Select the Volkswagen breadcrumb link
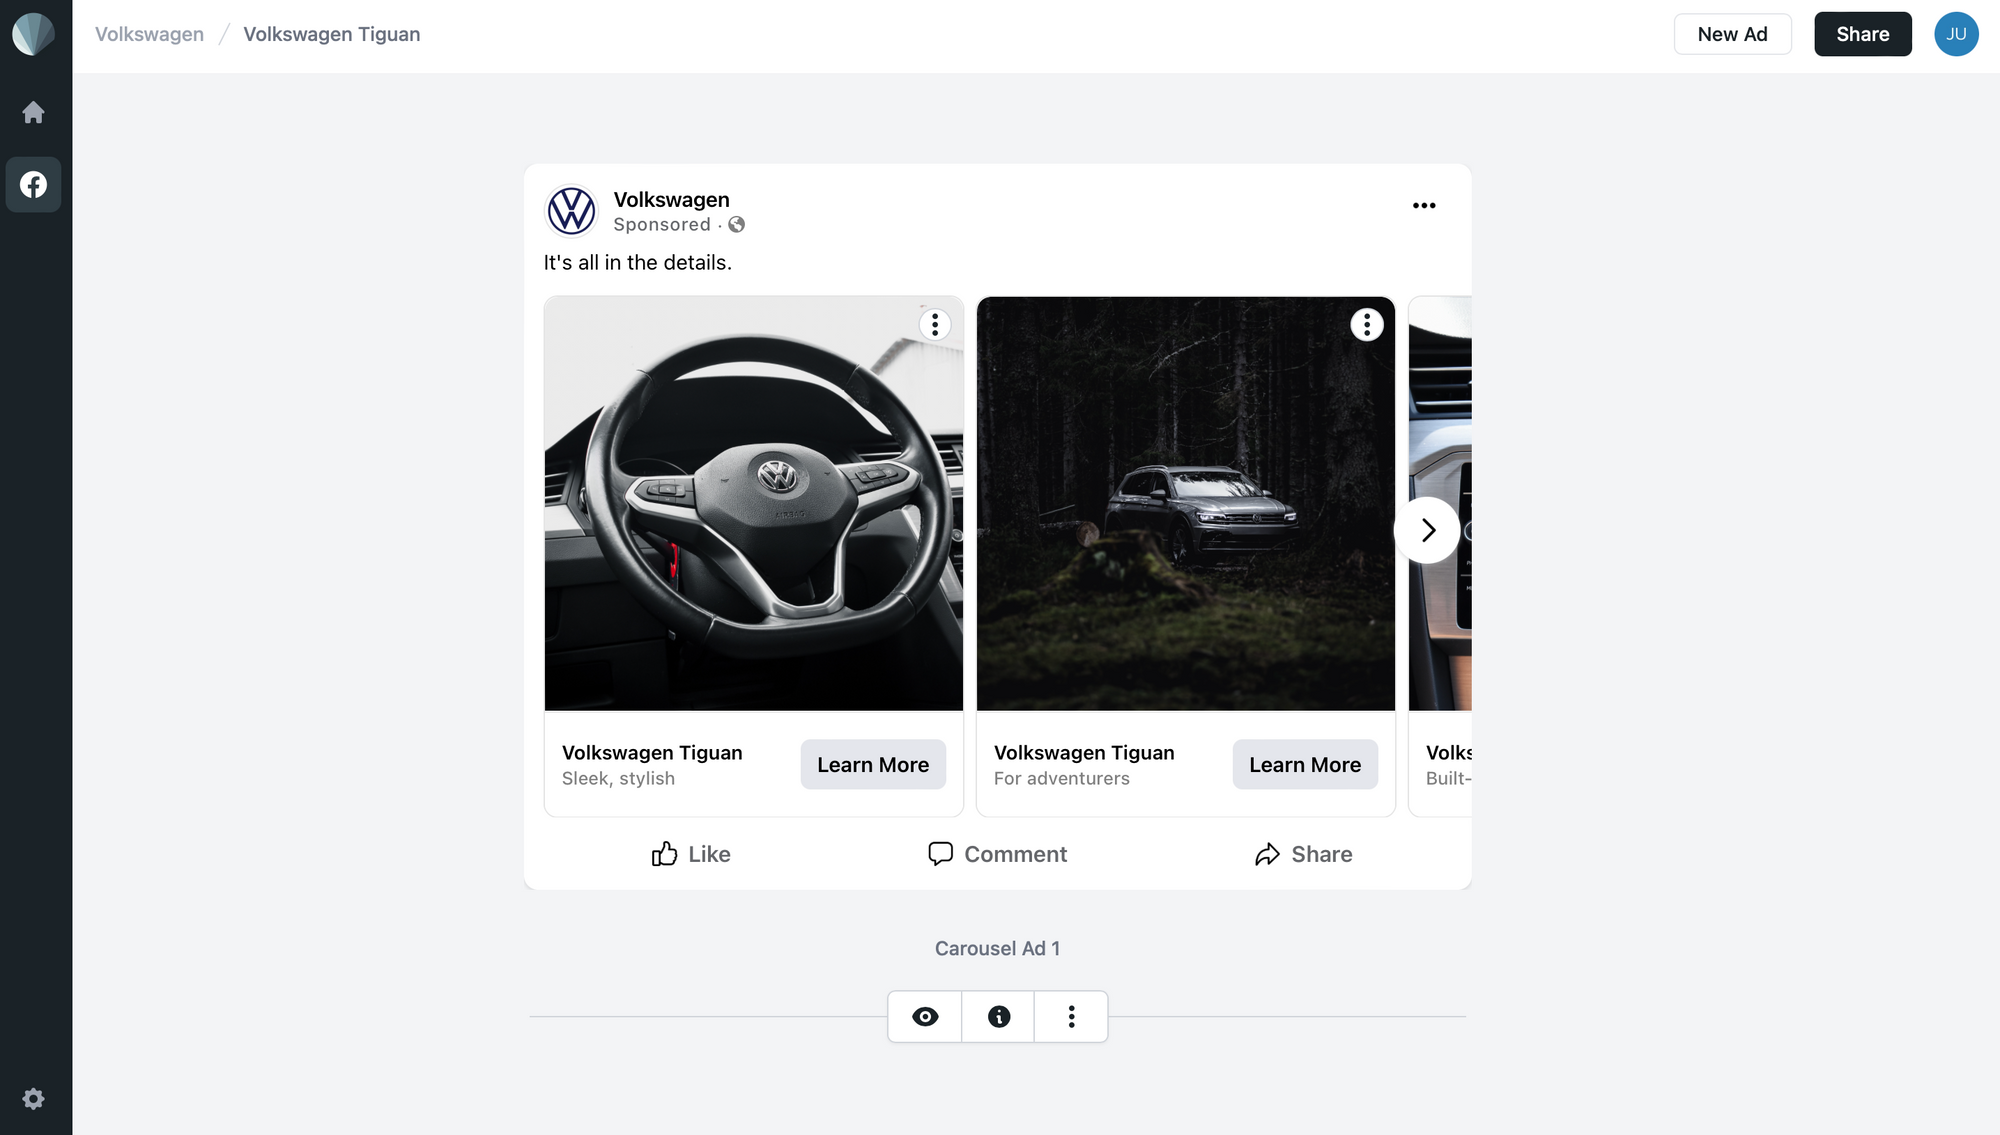Viewport: 2000px width, 1135px height. coord(150,33)
